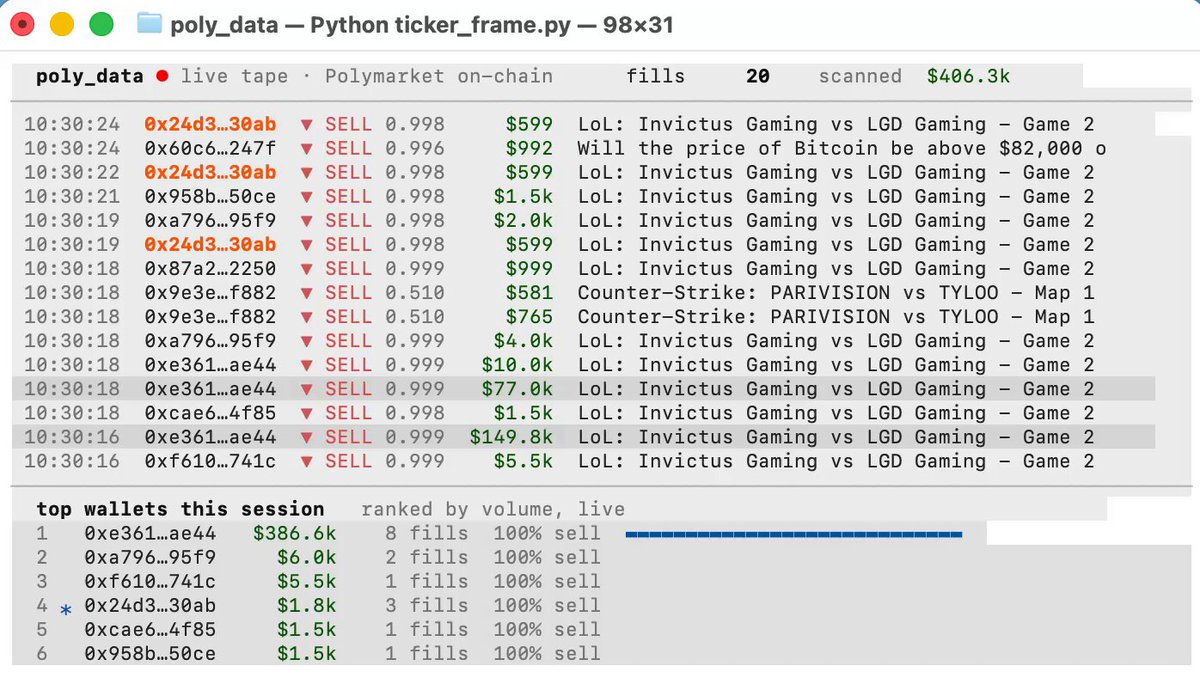Click the '$10.0k' fill amount
Screen dimensions: 1200x684
(x=517, y=365)
